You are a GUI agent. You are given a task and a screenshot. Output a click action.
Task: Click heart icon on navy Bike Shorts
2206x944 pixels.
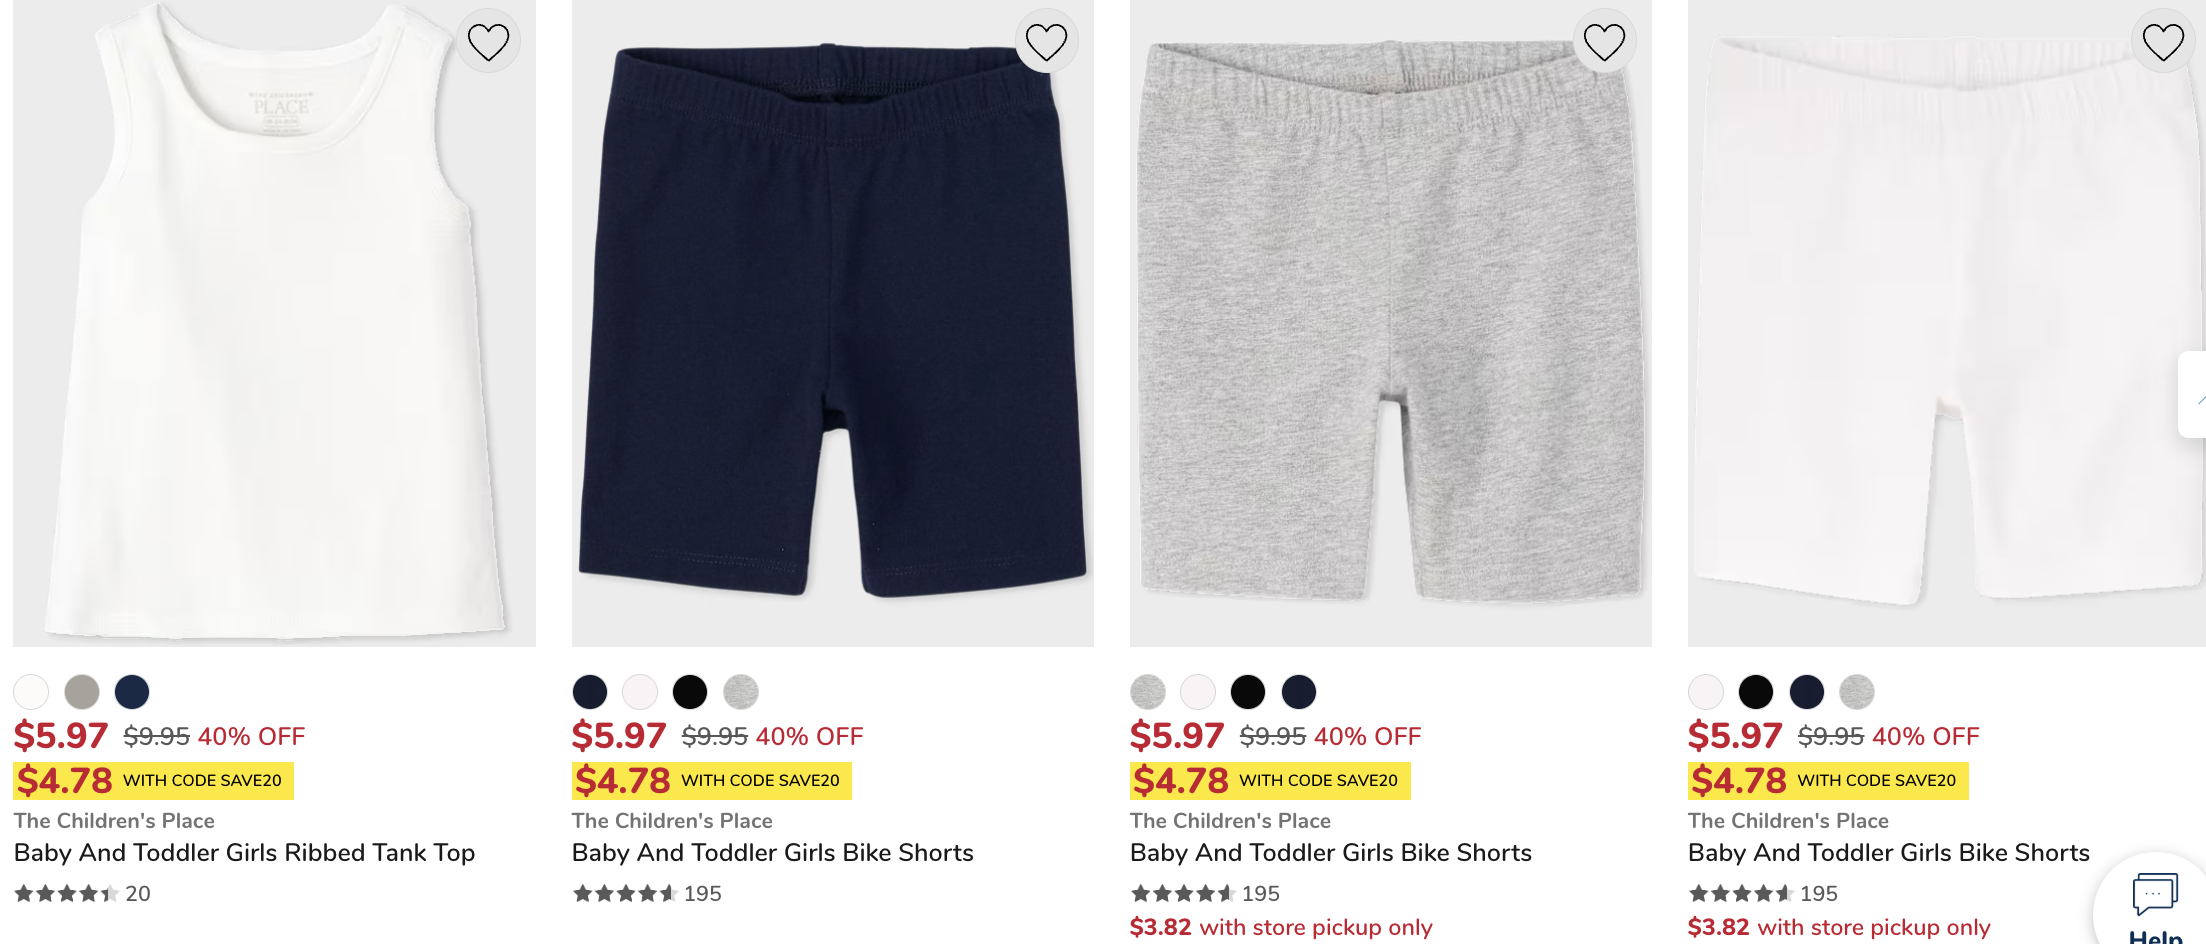click(1046, 42)
